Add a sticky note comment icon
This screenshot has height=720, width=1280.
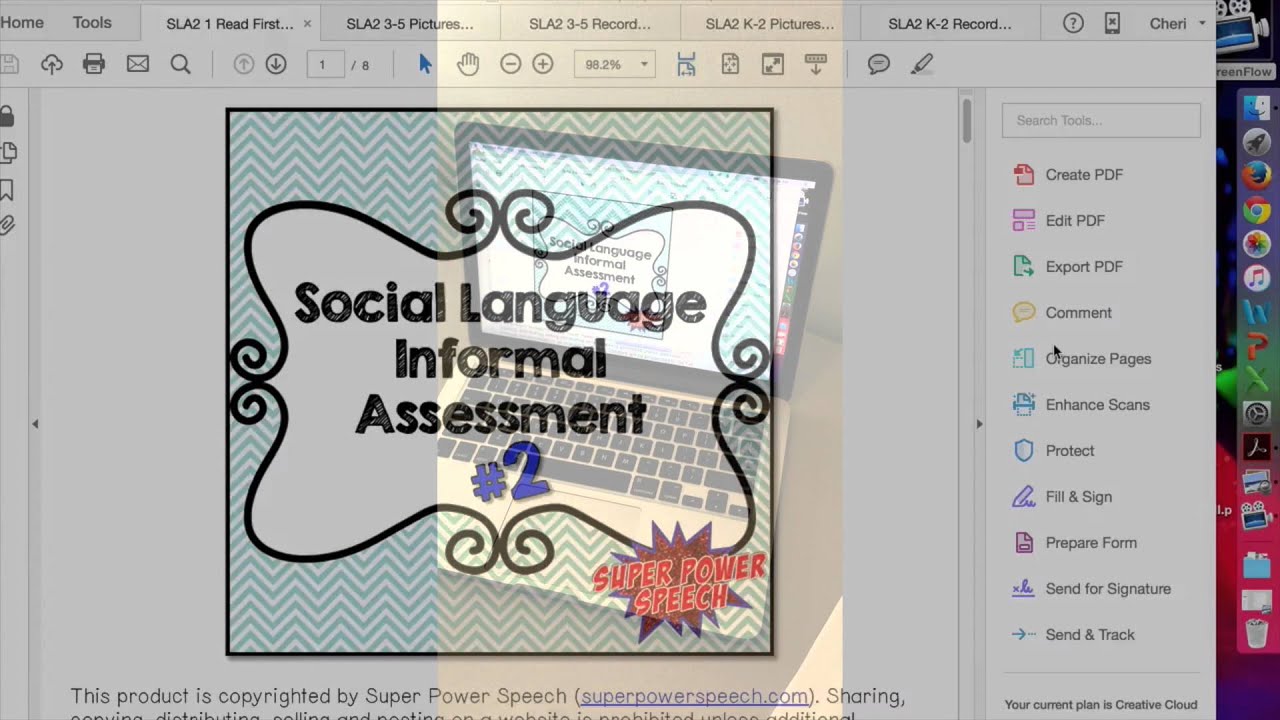[x=879, y=64]
